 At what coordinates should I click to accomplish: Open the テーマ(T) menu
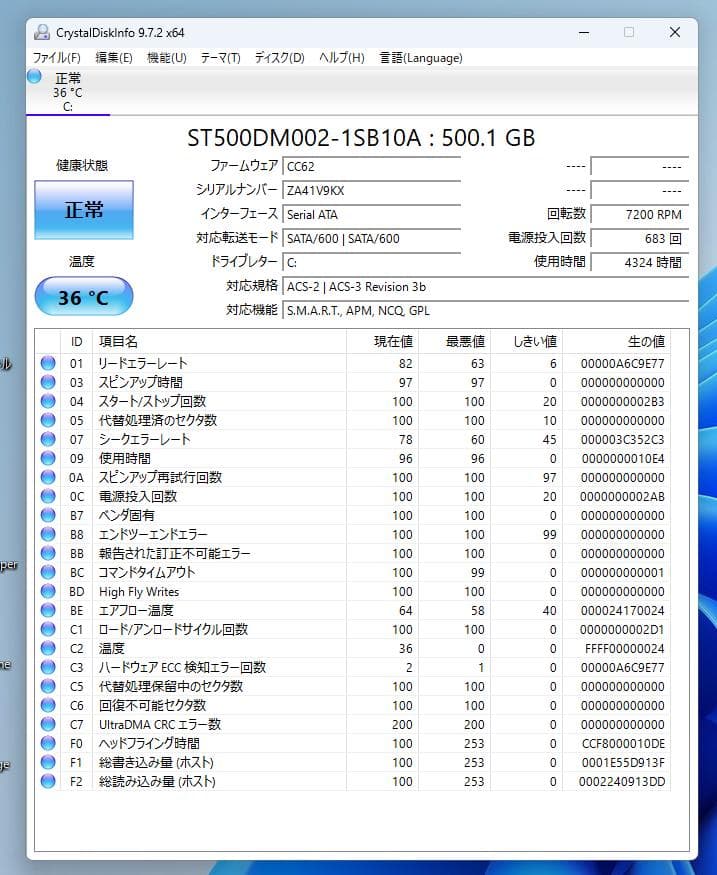click(x=220, y=57)
